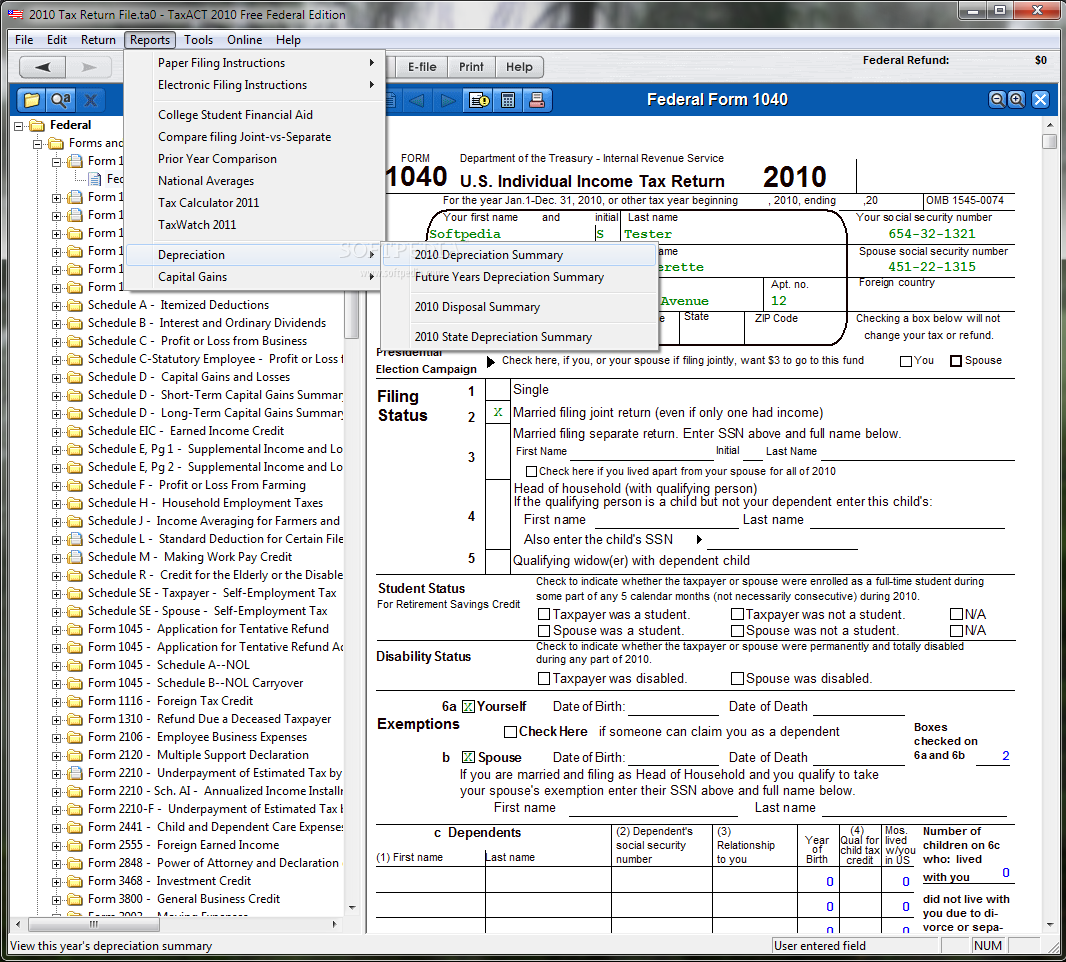This screenshot has height=962, width=1066.
Task: Click the Schedule F folder icon
Action: click(75, 485)
